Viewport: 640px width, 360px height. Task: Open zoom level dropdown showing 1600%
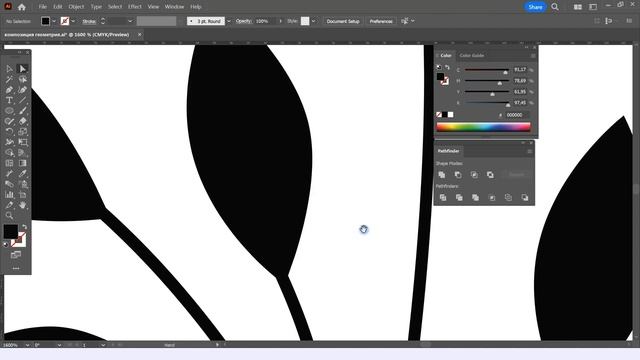click(x=27, y=345)
